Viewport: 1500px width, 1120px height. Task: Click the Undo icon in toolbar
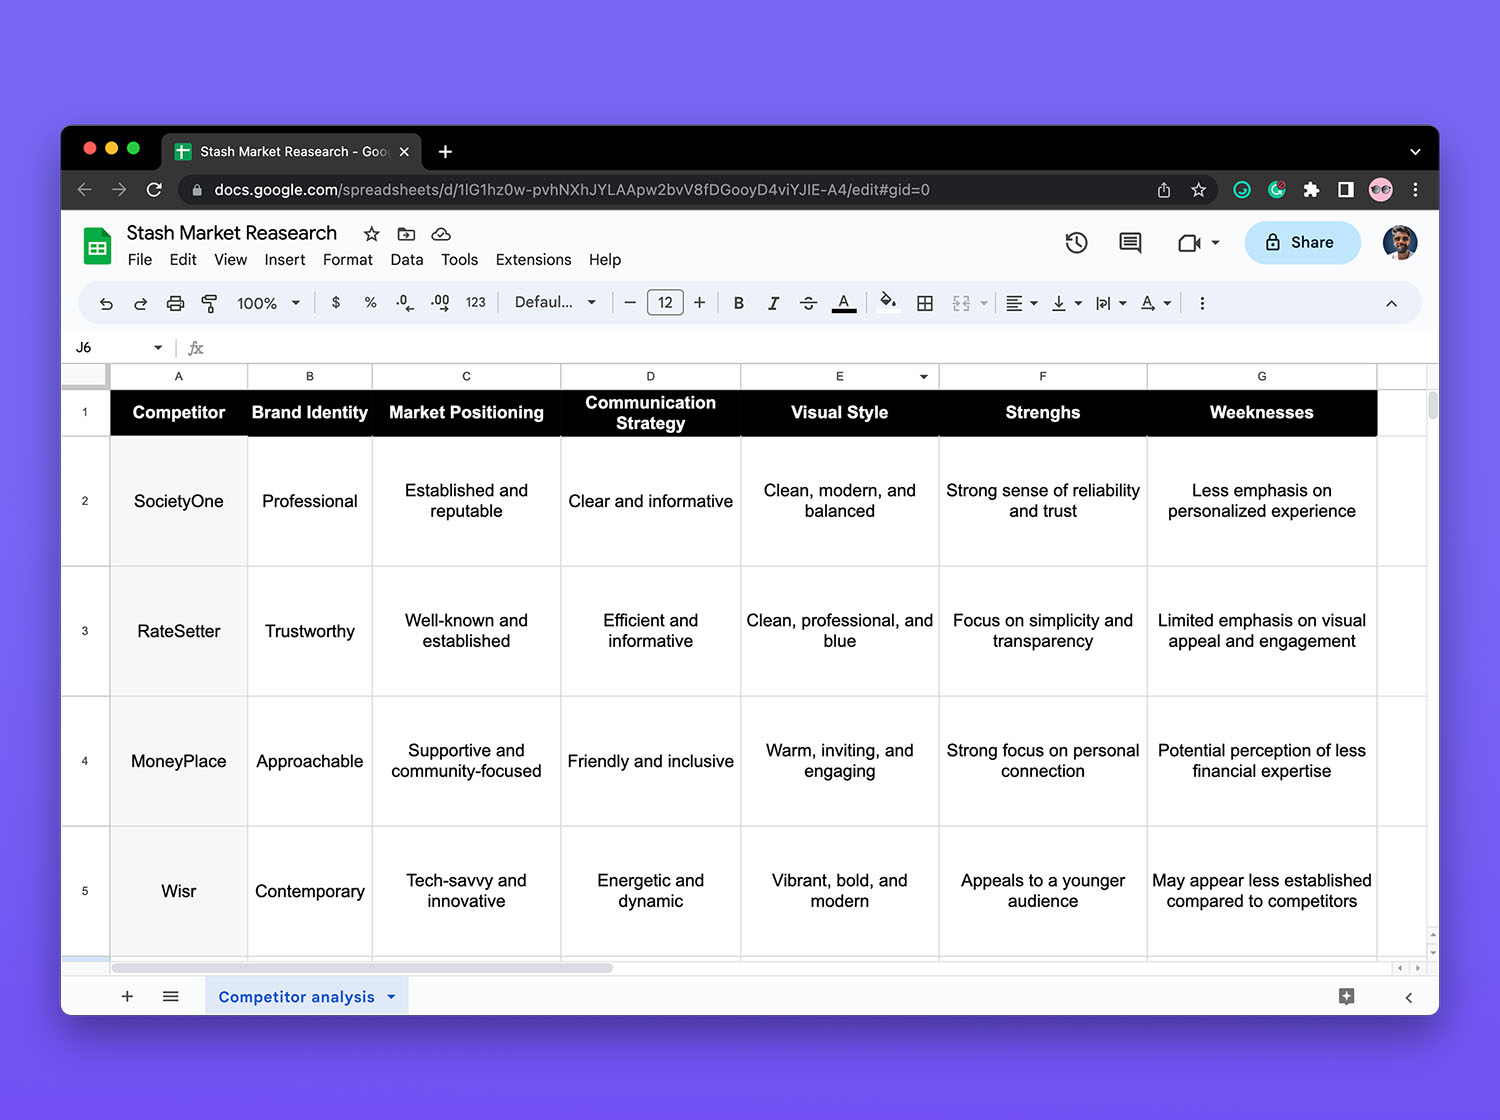coord(106,303)
